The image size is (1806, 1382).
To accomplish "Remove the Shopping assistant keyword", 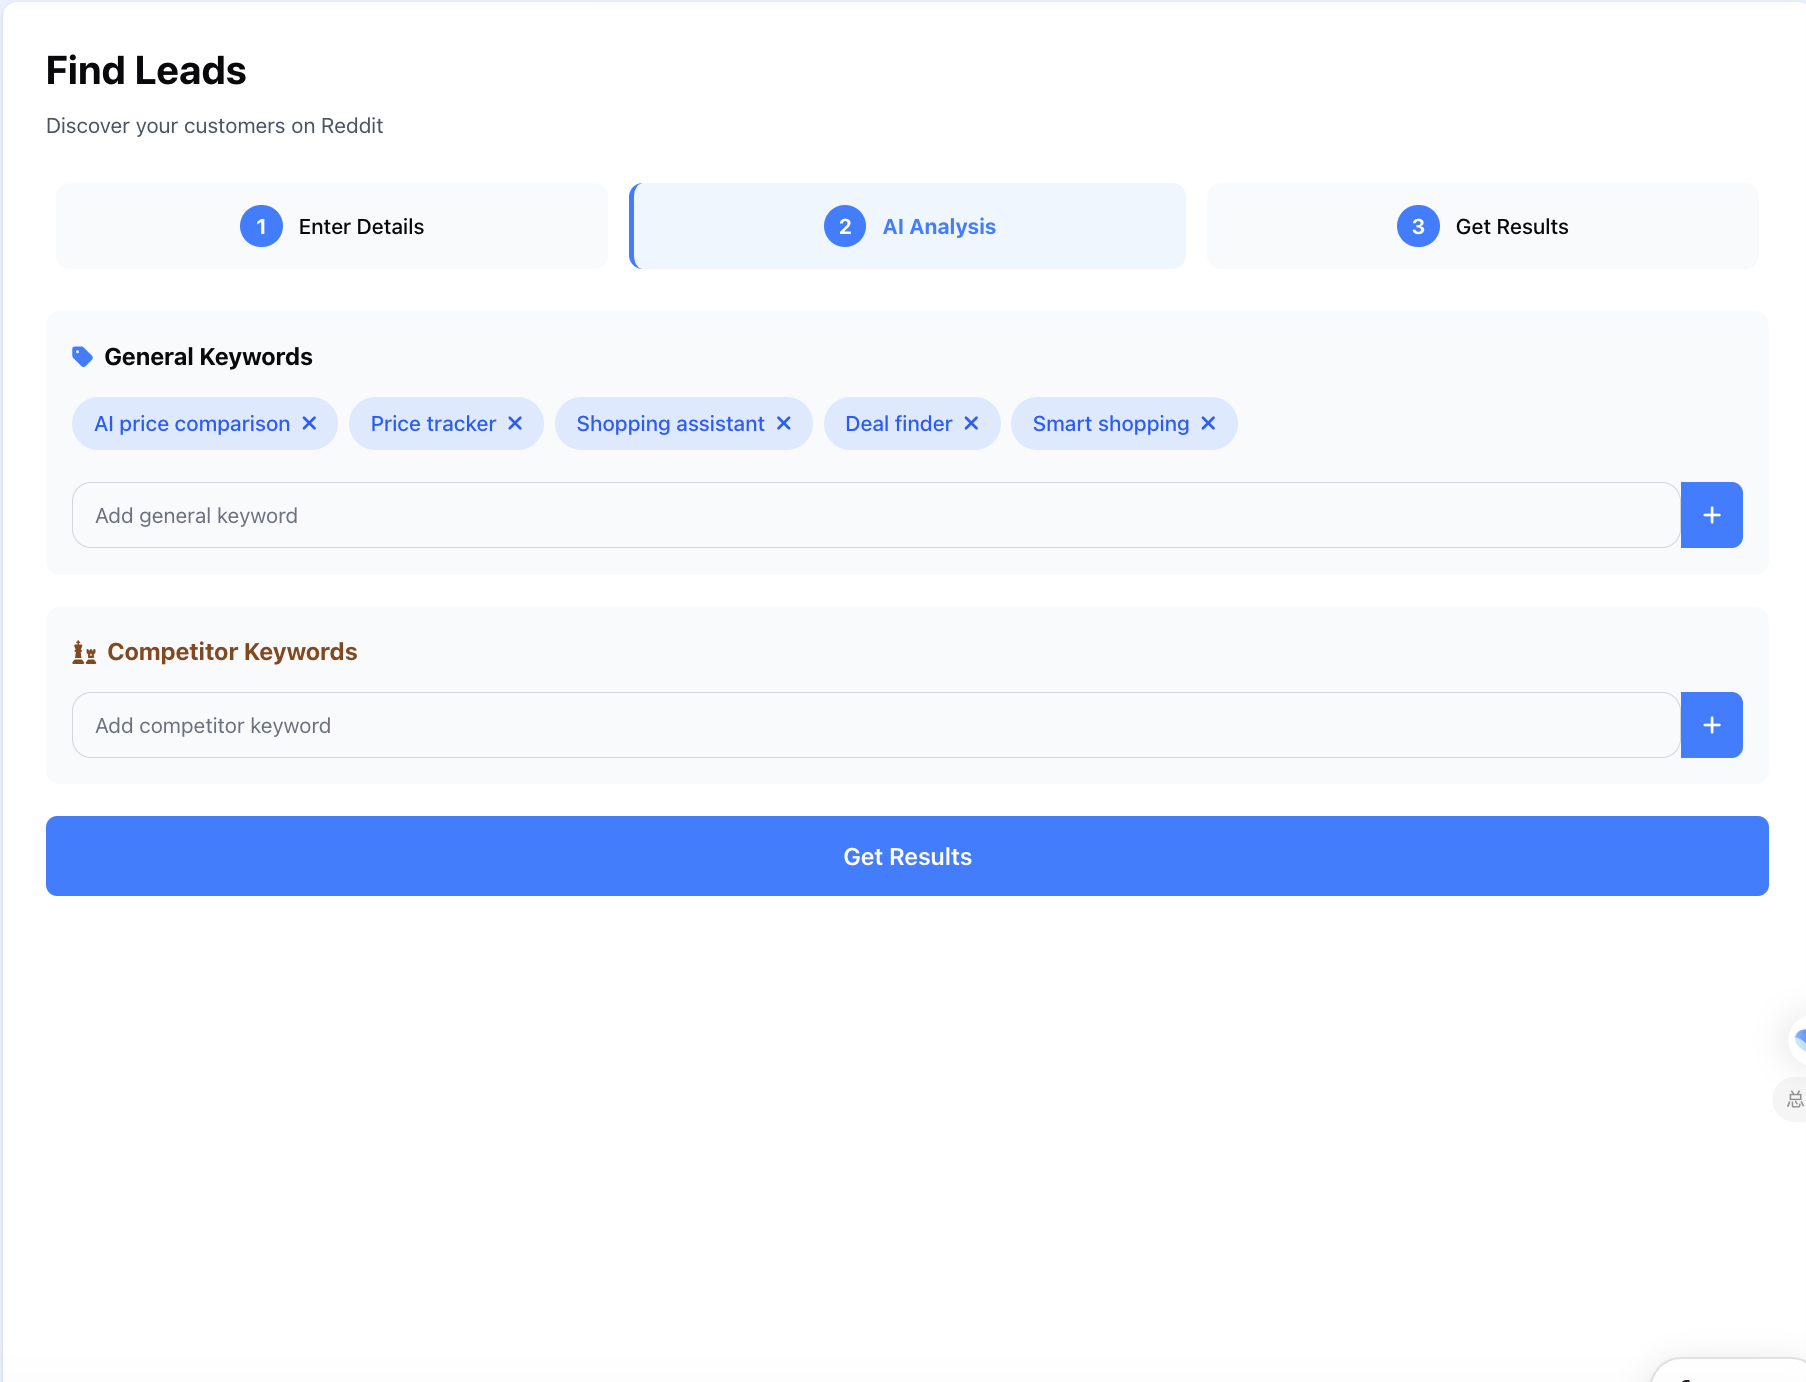I will pyautogui.click(x=784, y=424).
